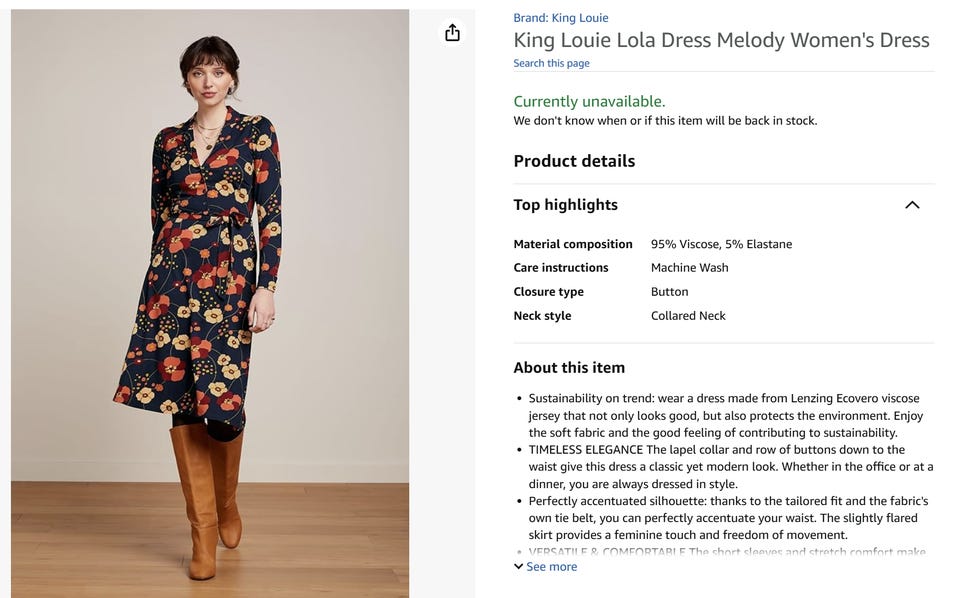Expand description with See more link
Image resolution: width=960 pixels, height=598 pixels.
[x=551, y=567]
